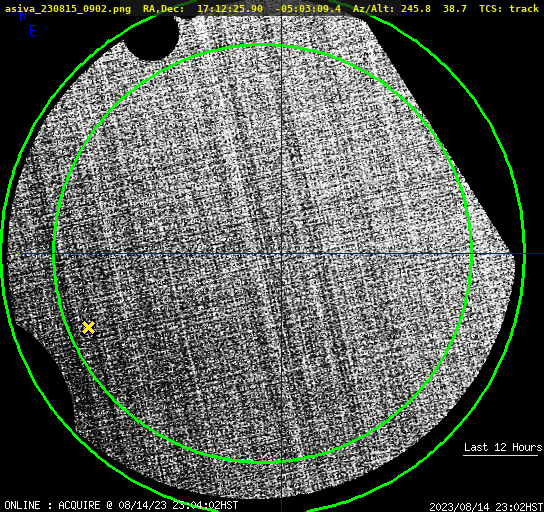Click the crosshair center intersection
Viewport: 544px width, 512px height.
coord(281,254)
